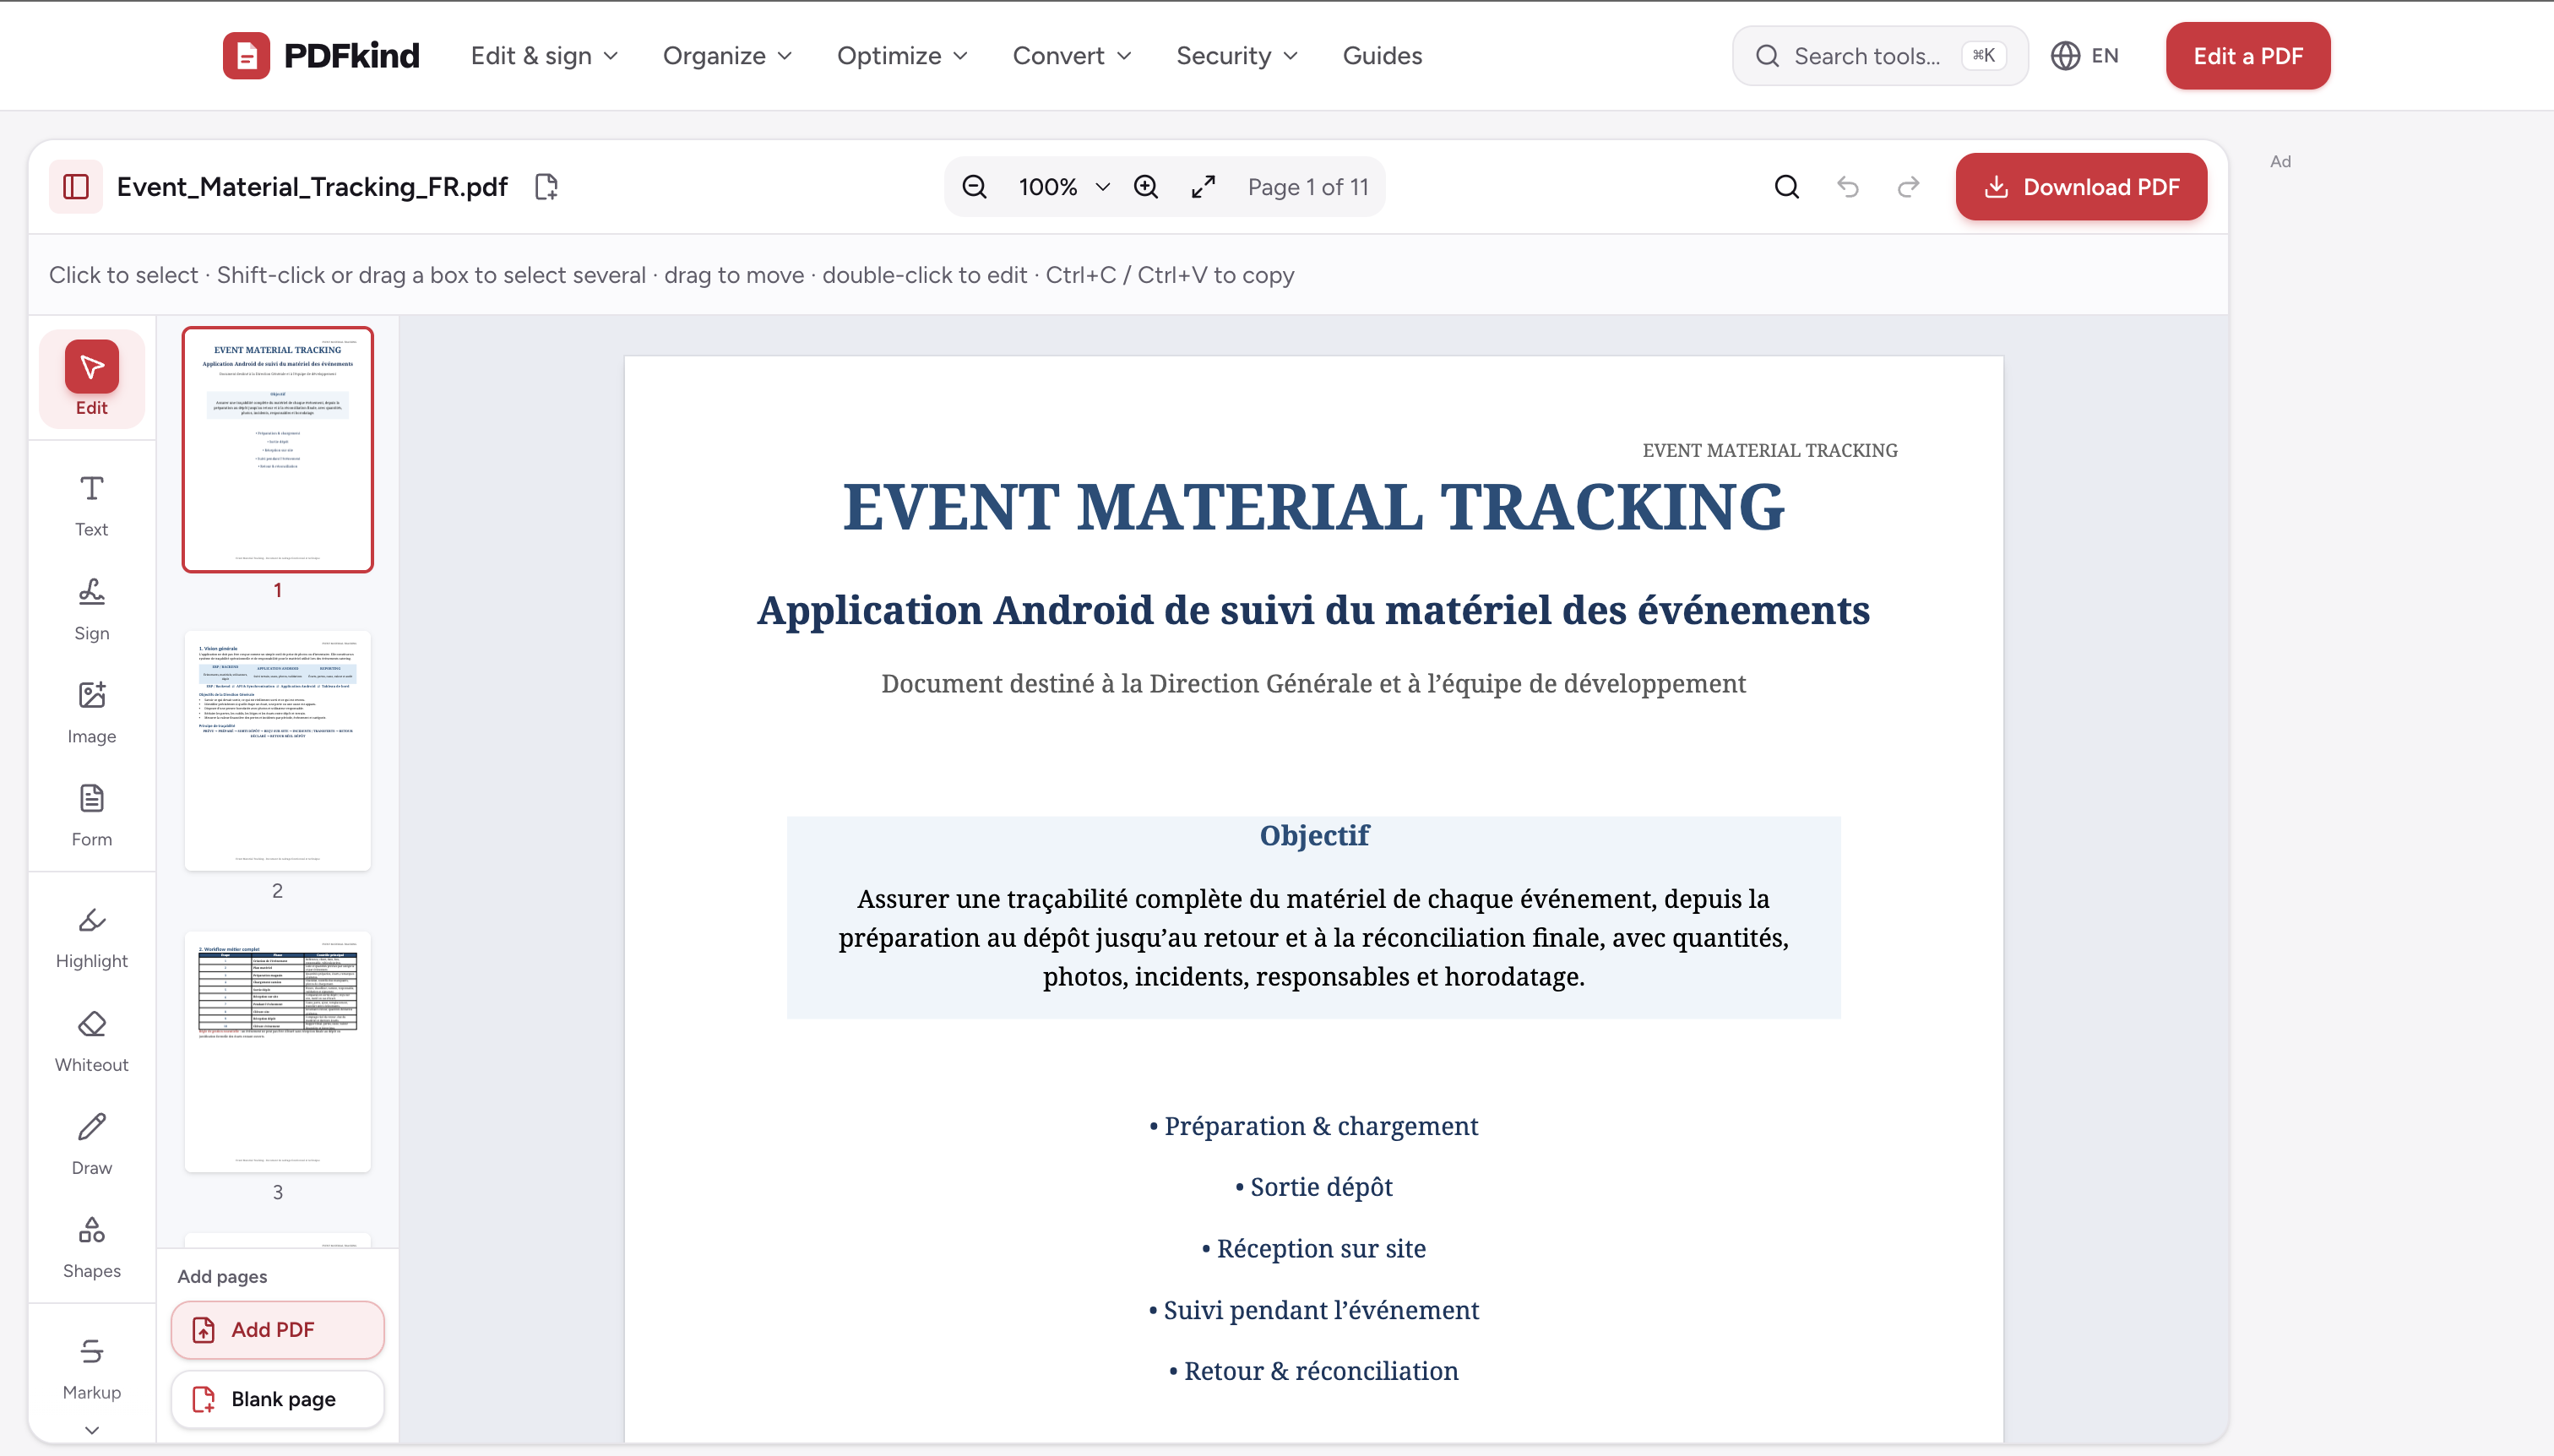
Task: Click the rename file icon beside filename
Action: coord(546,187)
